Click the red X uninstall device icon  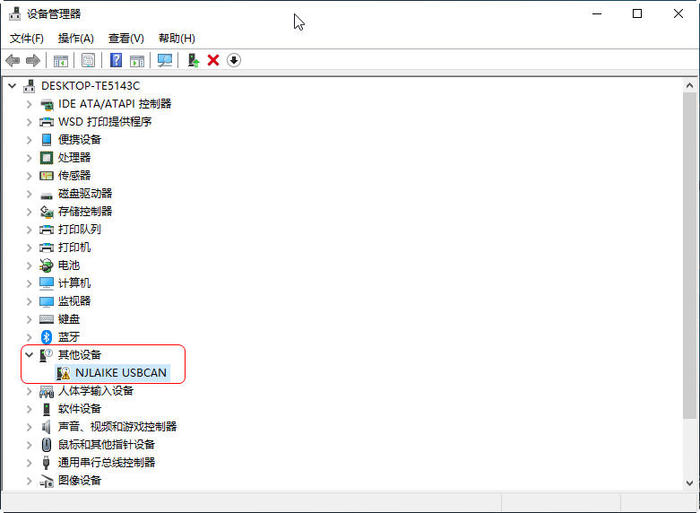click(x=213, y=61)
